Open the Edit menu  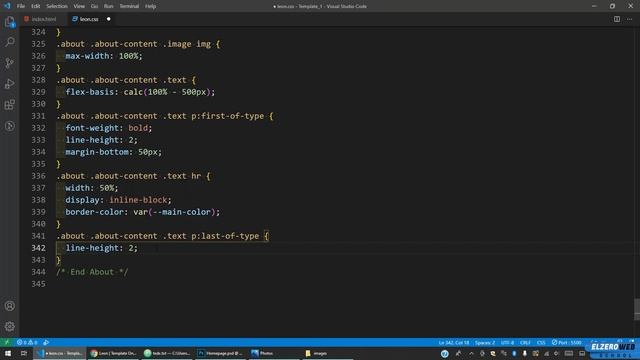point(36,6)
